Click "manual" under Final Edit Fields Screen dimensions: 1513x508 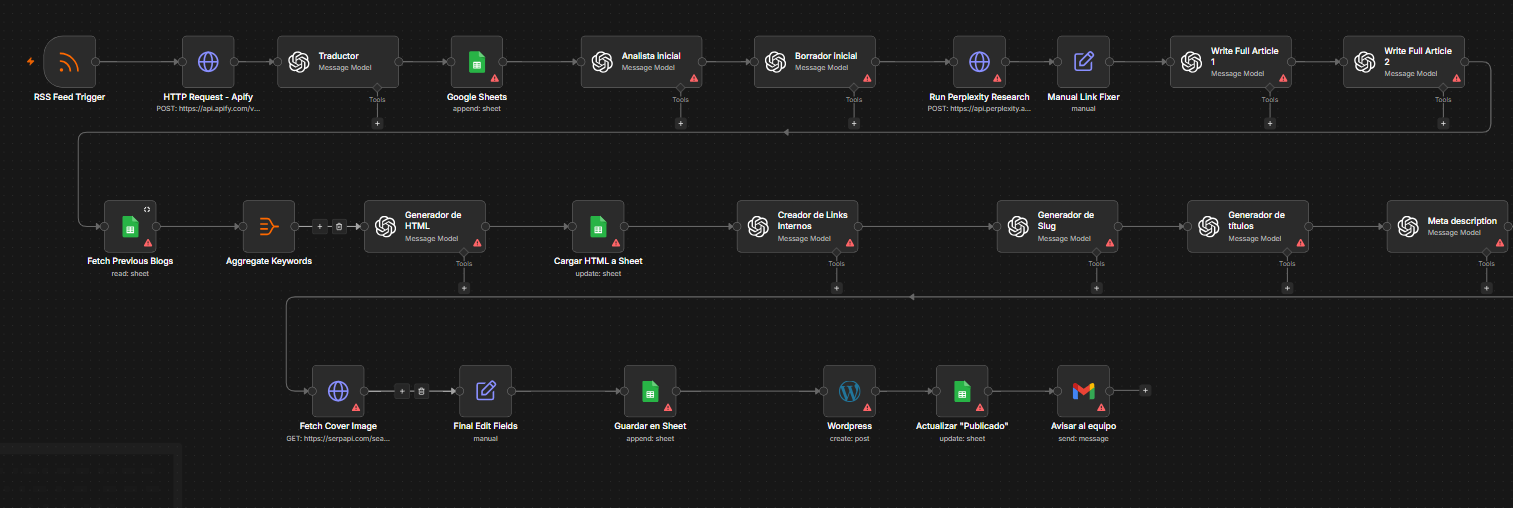(x=485, y=438)
